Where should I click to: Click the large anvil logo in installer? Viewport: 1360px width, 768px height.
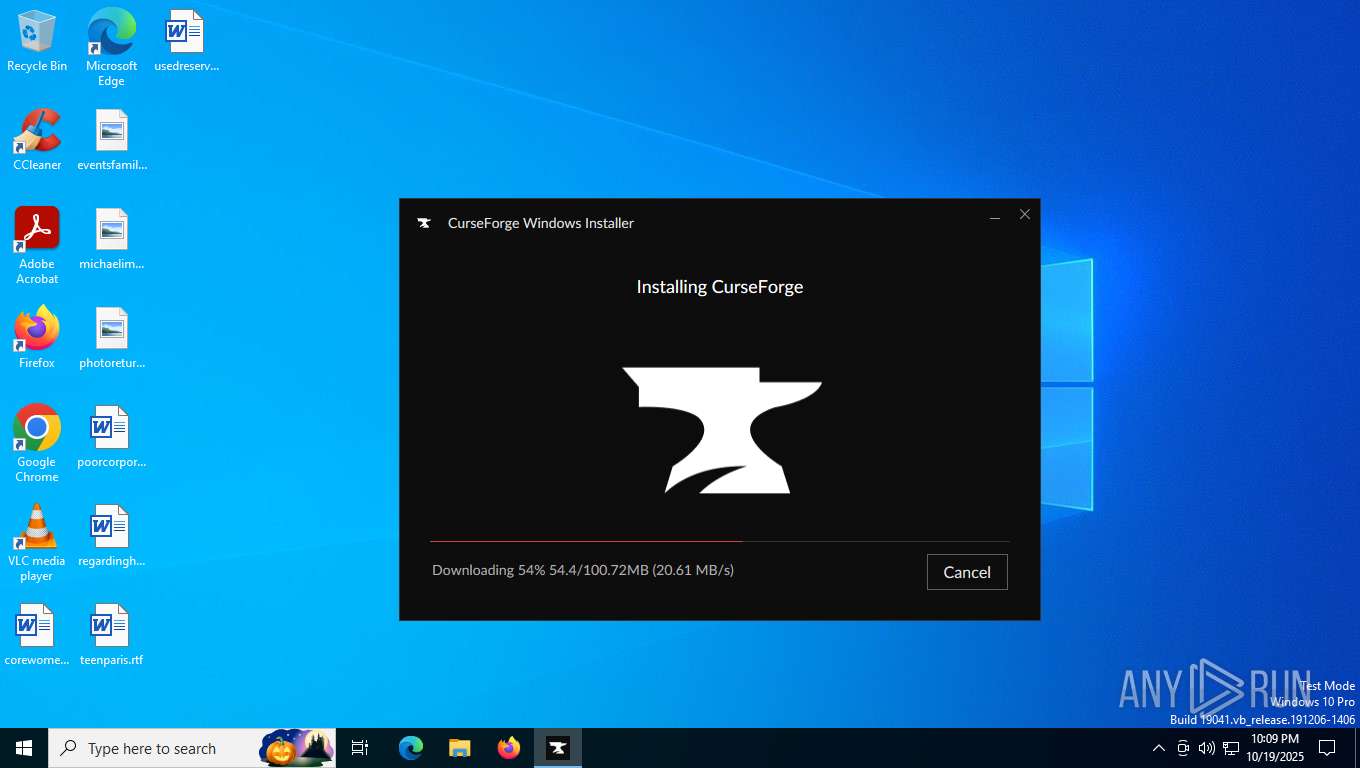[722, 430]
